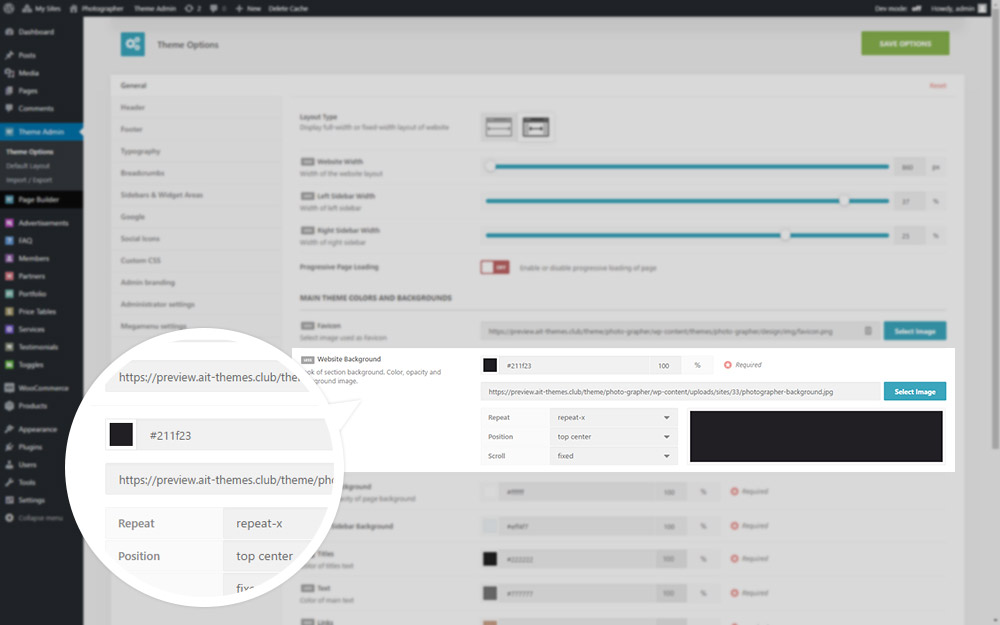1000x625 pixels.
Task: Toggle the Dev mode switch in admin bar
Action: [916, 9]
